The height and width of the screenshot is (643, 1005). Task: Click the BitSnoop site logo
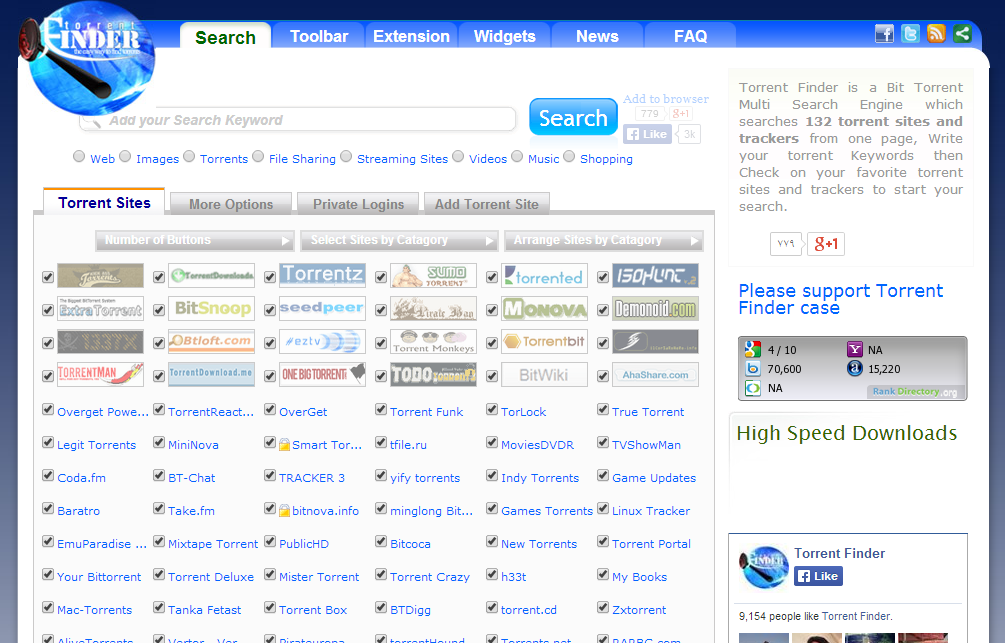211,308
